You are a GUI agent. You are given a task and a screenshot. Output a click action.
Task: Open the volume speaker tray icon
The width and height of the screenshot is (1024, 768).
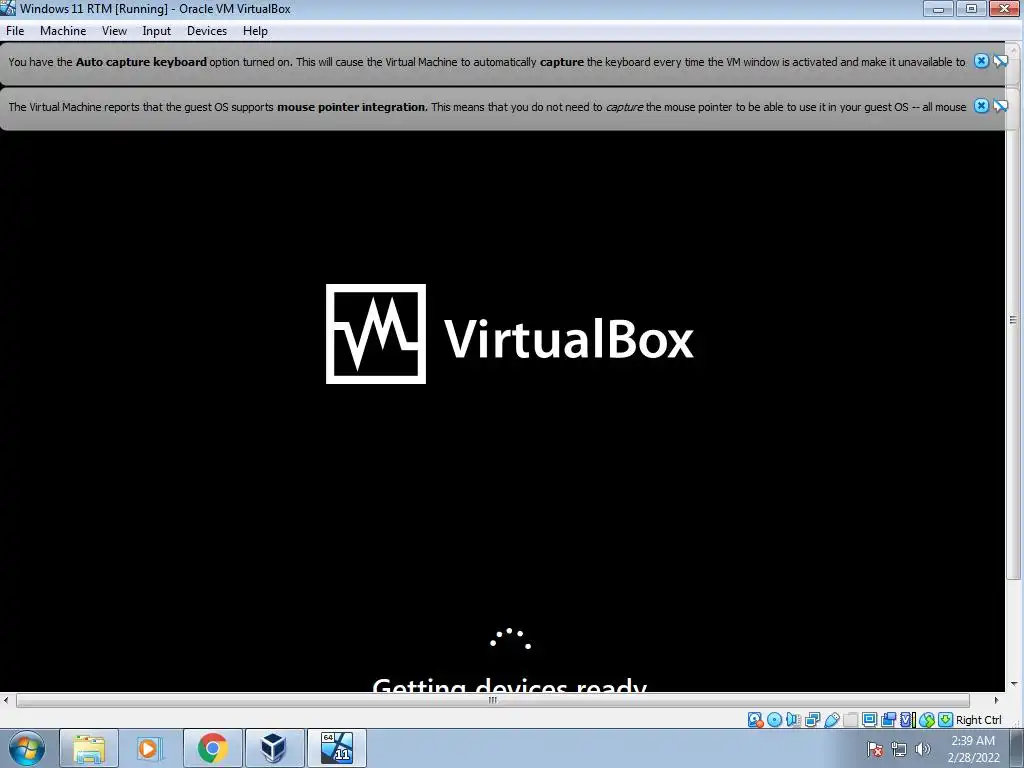click(923, 749)
